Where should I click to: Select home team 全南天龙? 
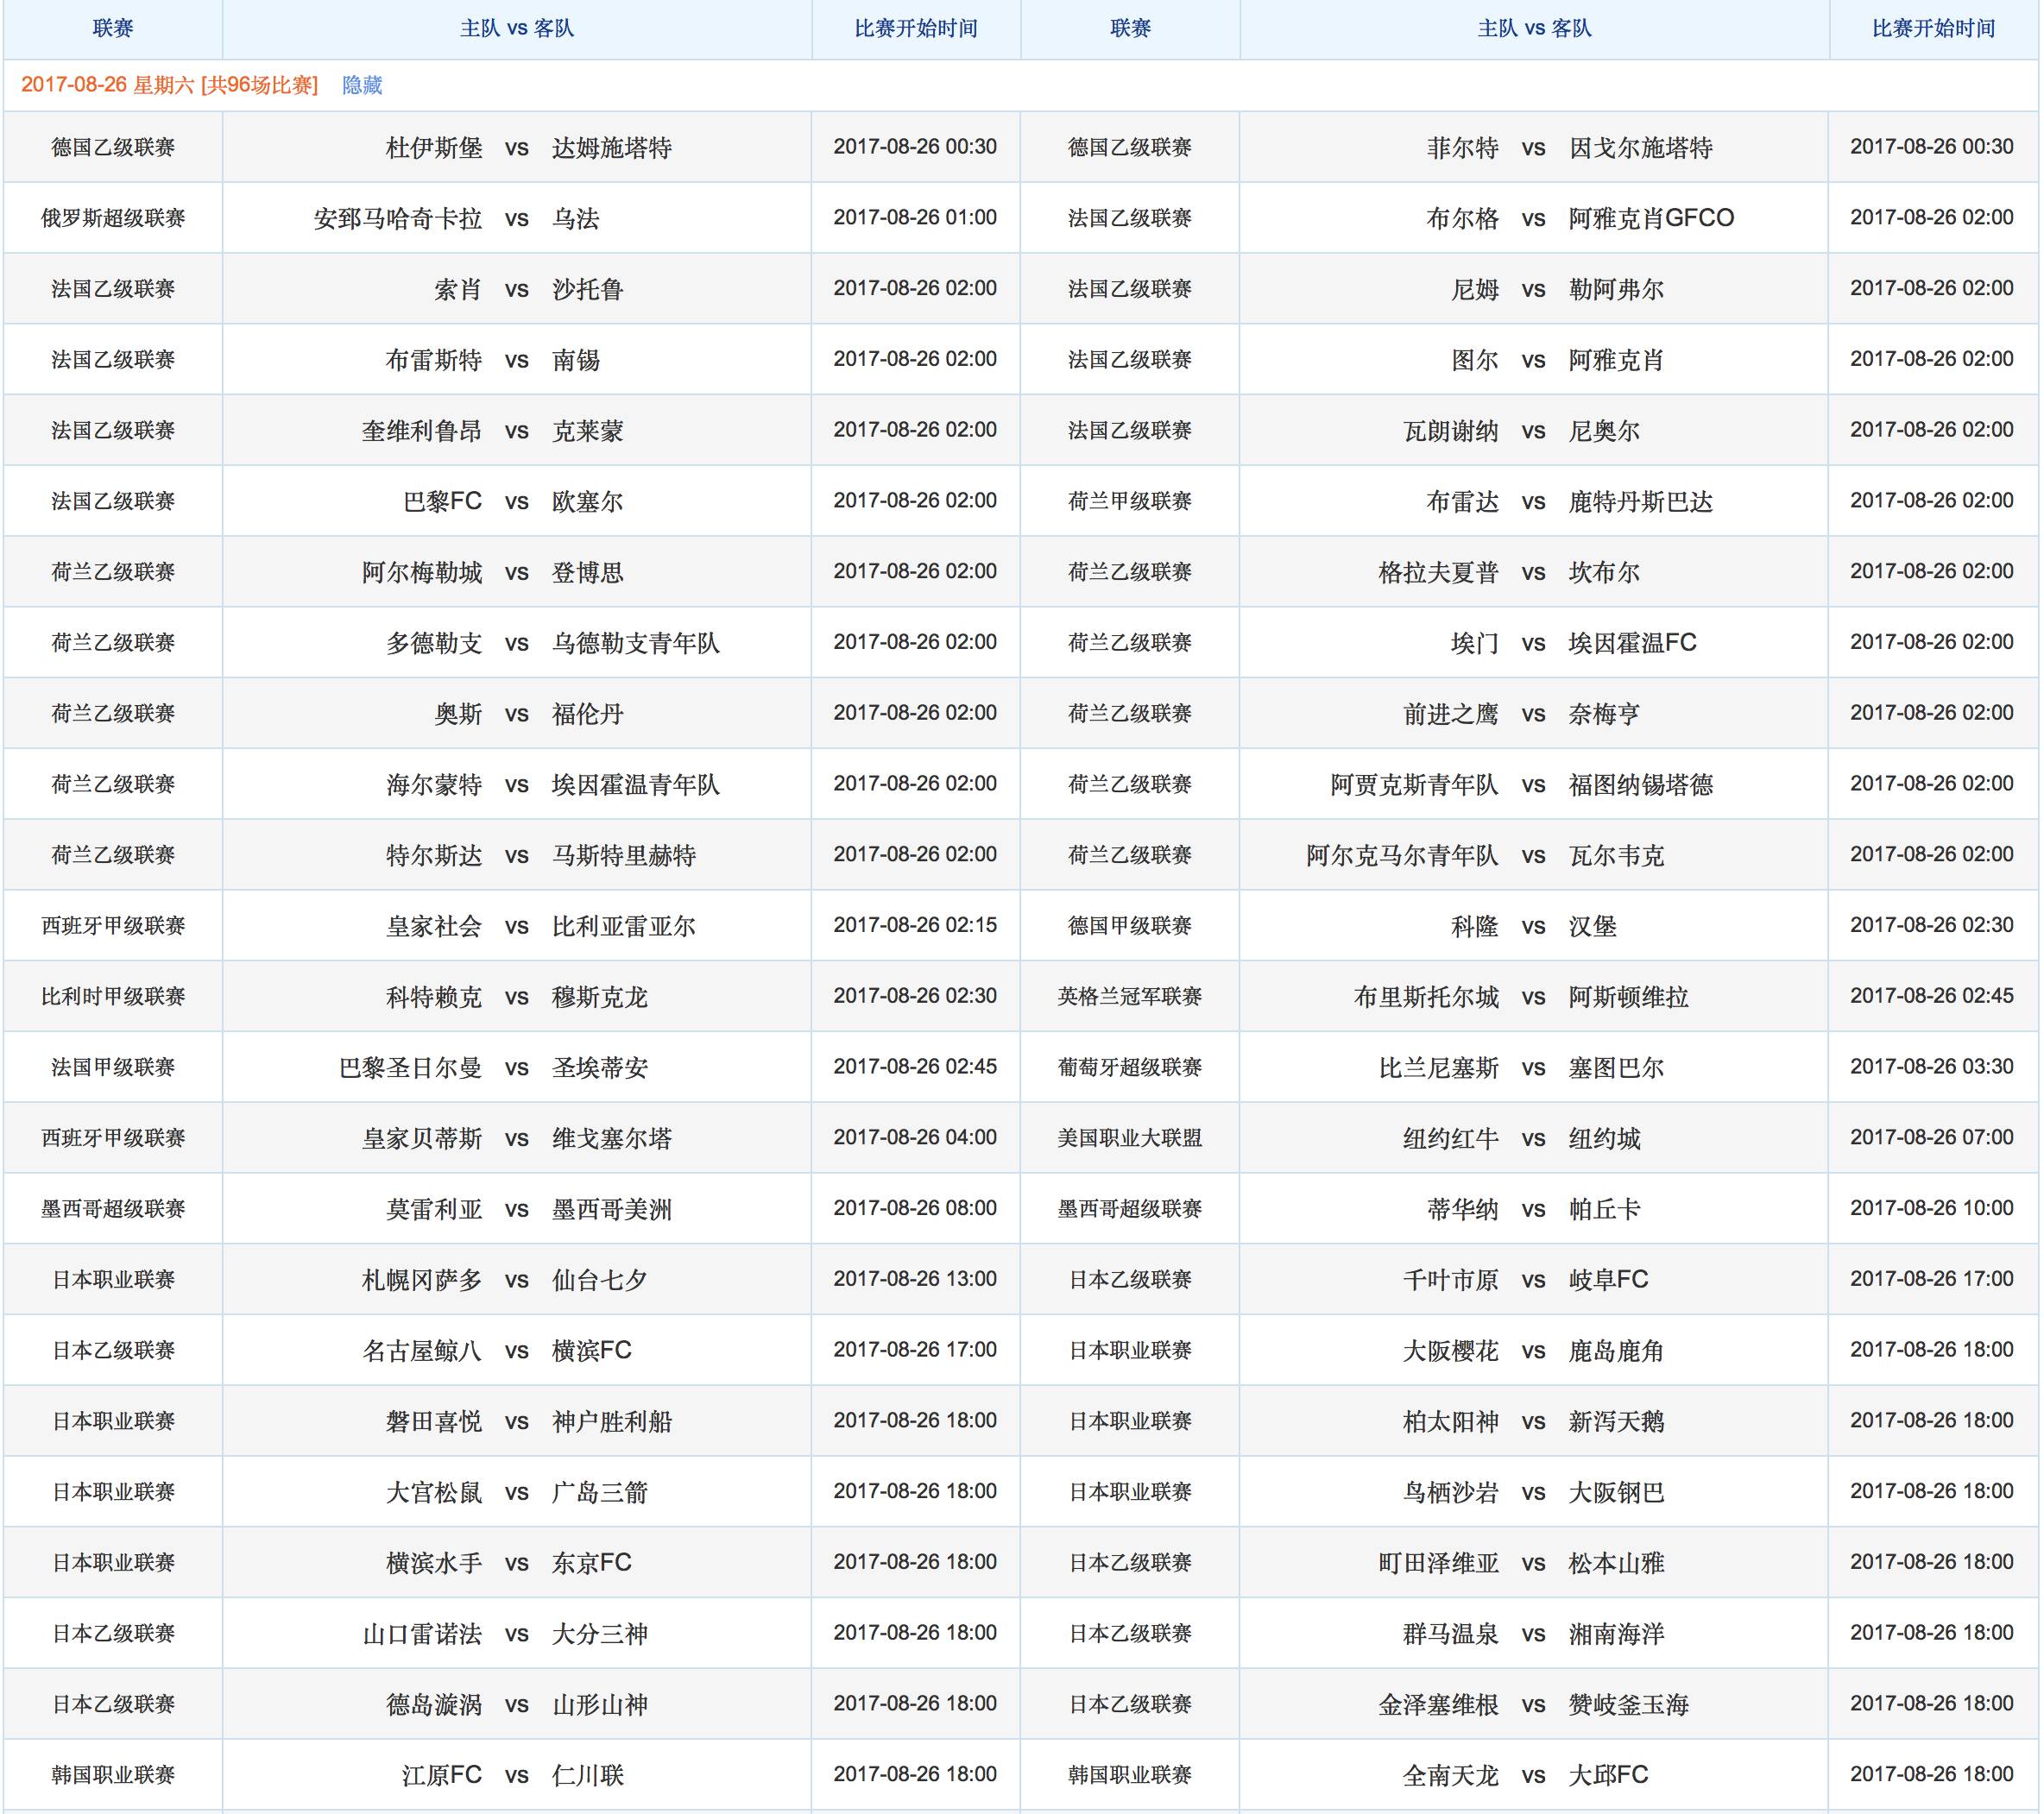(x=1451, y=1776)
